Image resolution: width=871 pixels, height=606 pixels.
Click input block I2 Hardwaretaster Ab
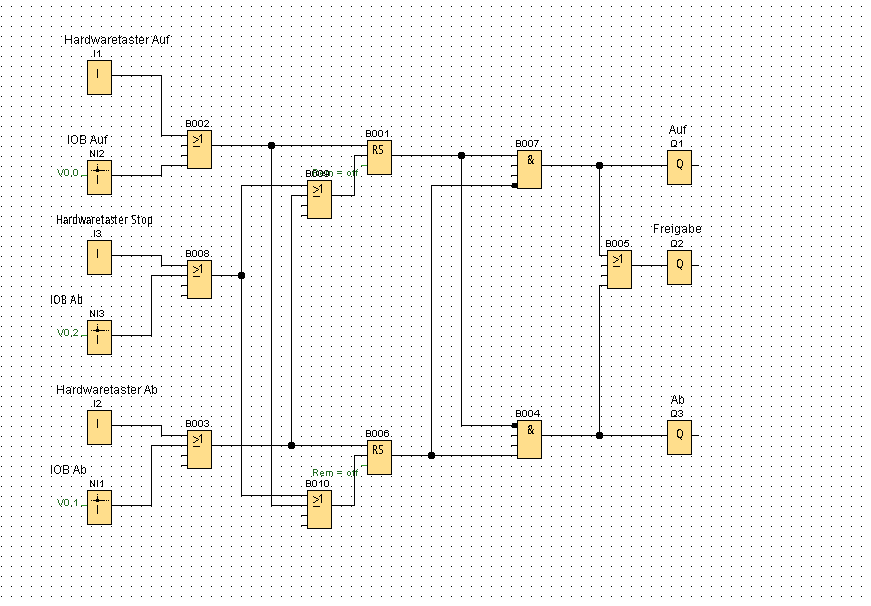pyautogui.click(x=99, y=427)
